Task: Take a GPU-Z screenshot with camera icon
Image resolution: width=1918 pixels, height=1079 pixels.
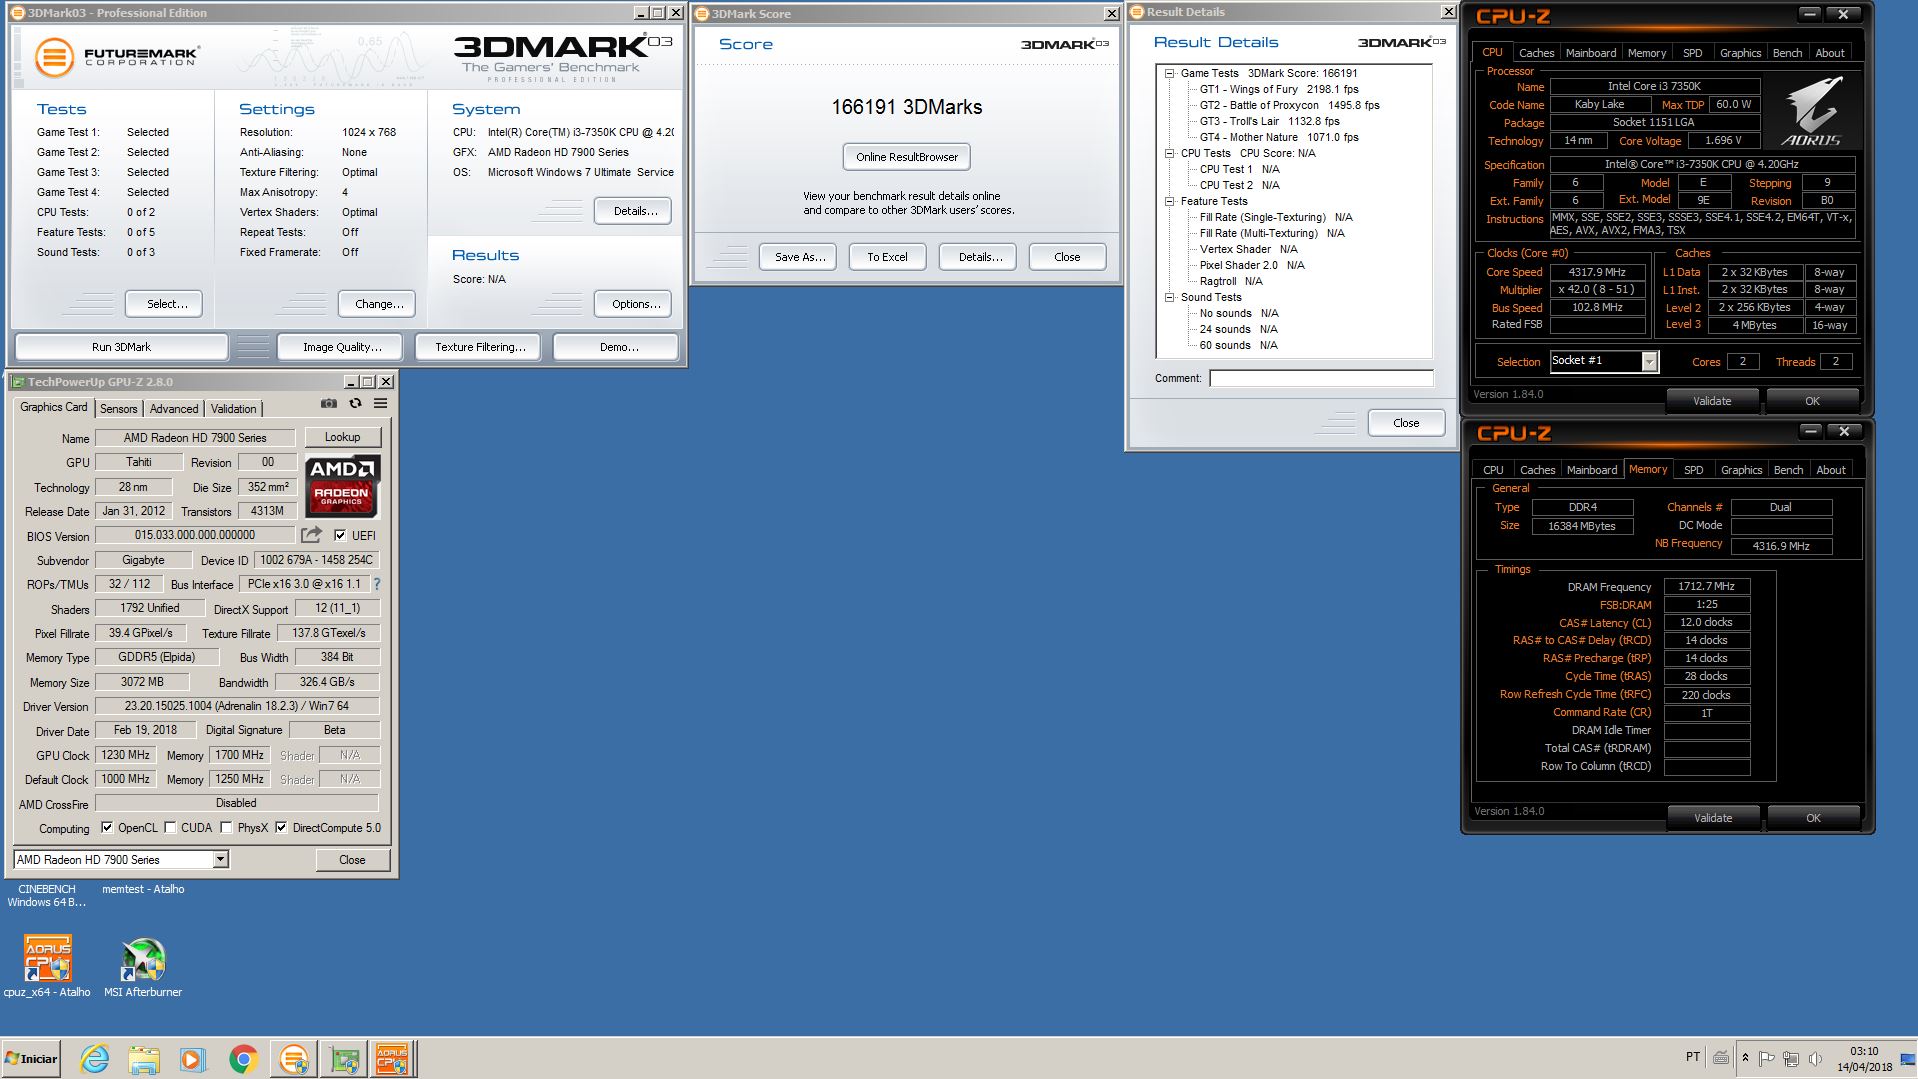Action: pyautogui.click(x=329, y=403)
